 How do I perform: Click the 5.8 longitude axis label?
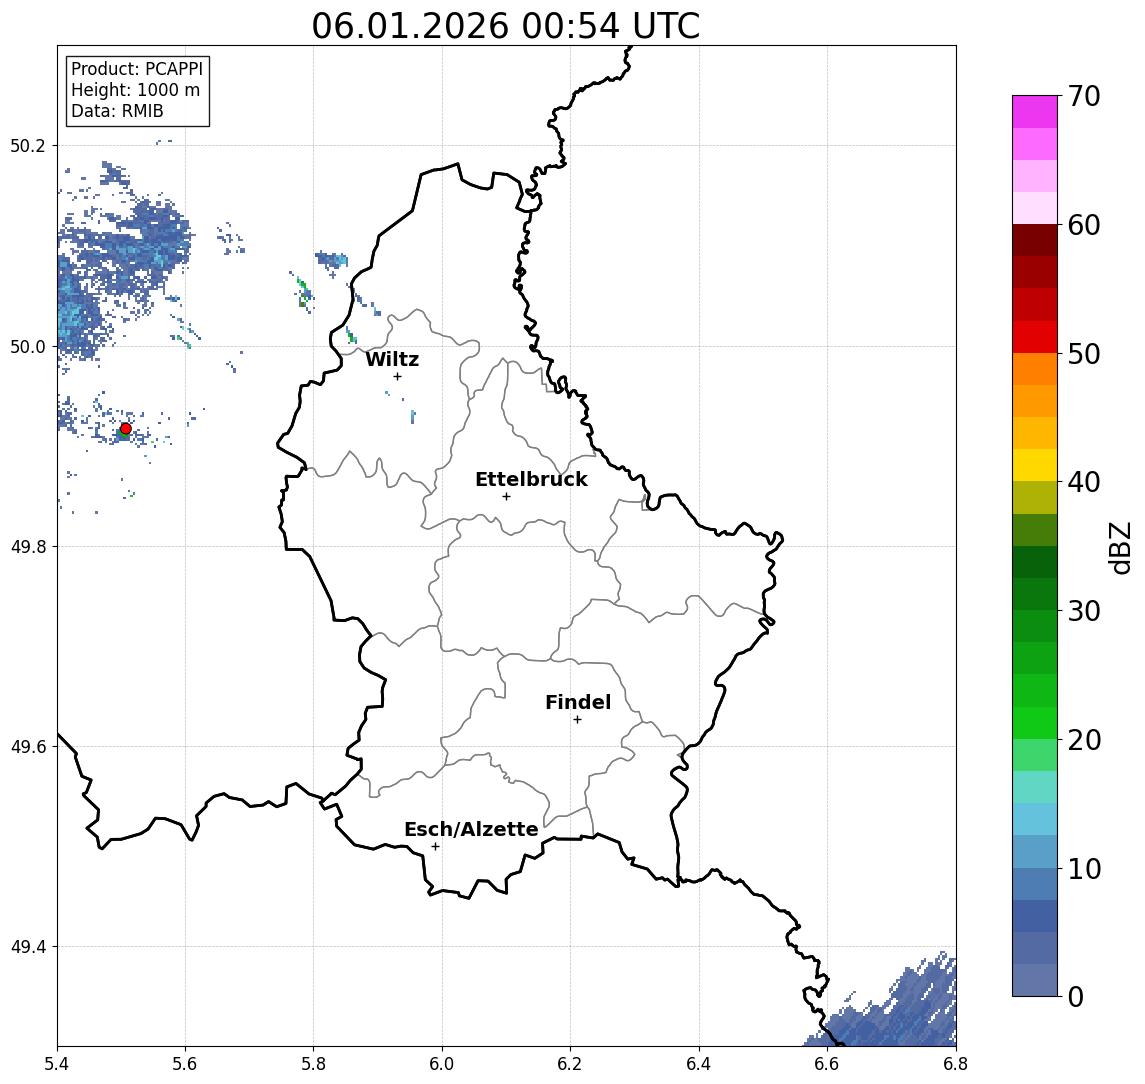pos(313,1064)
